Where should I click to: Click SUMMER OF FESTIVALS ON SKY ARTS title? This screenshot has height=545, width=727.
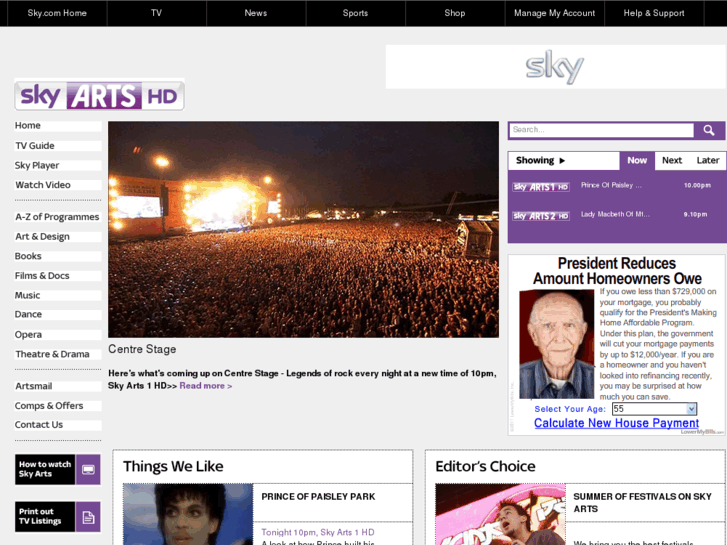[642, 503]
